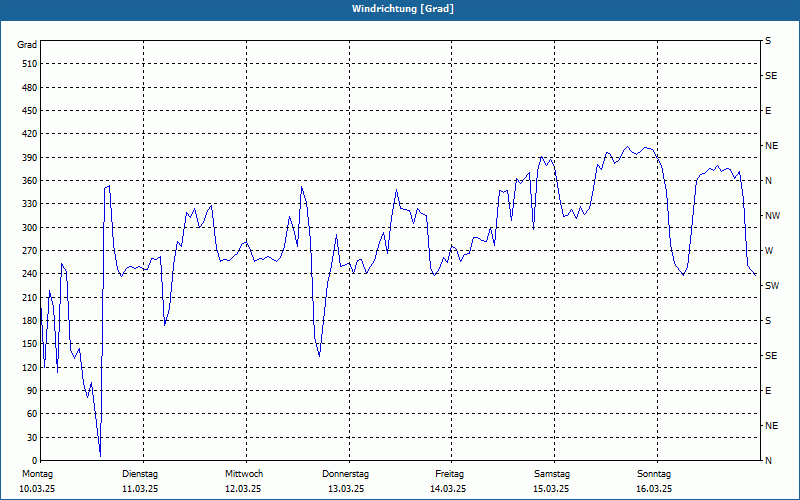The image size is (800, 500).
Task: Select the 'SE' compass label near 120
Action: coord(771,356)
